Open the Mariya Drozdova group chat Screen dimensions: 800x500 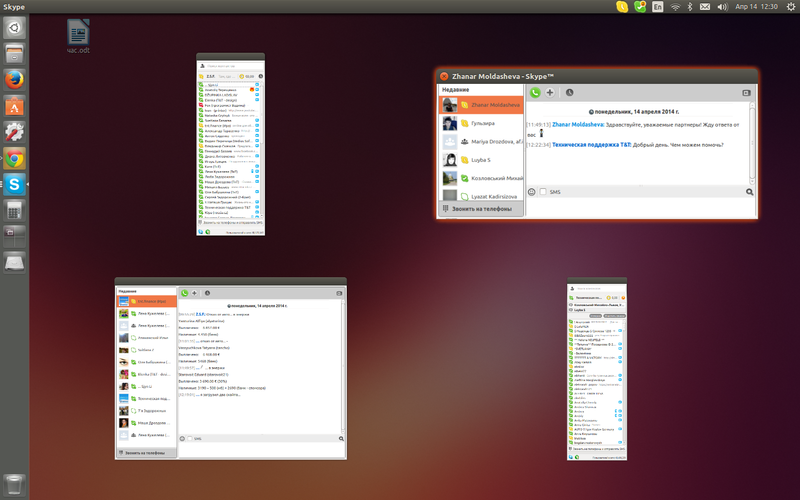point(481,141)
